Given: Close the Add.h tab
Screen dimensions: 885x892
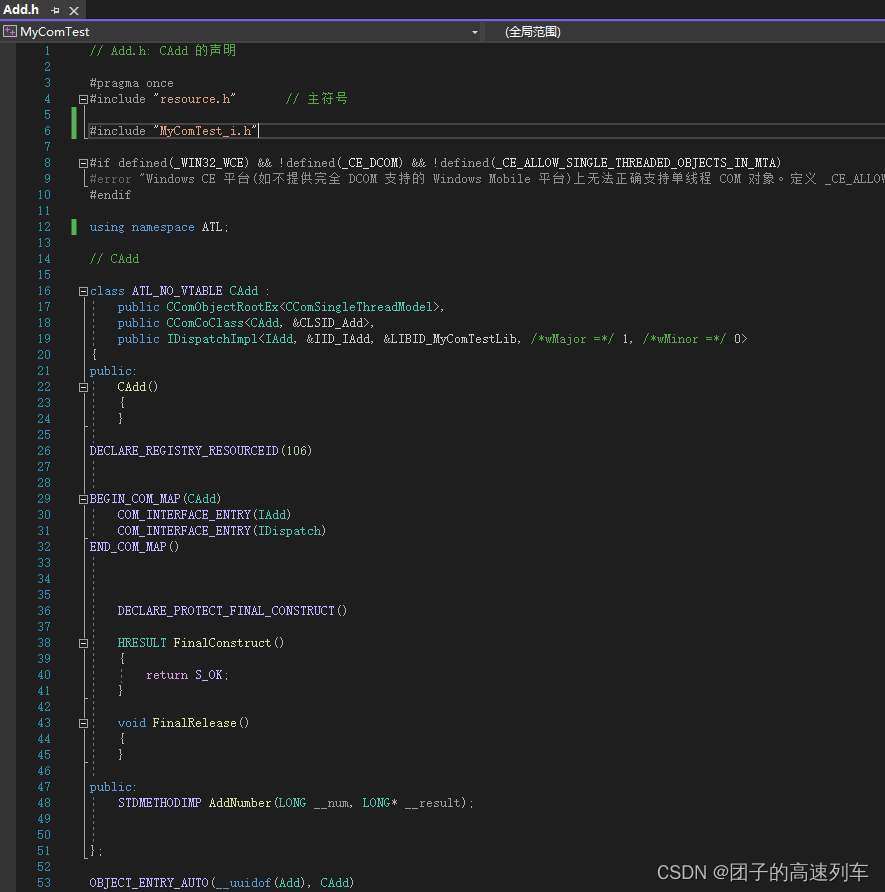Looking at the screenshot, I should 74,10.
